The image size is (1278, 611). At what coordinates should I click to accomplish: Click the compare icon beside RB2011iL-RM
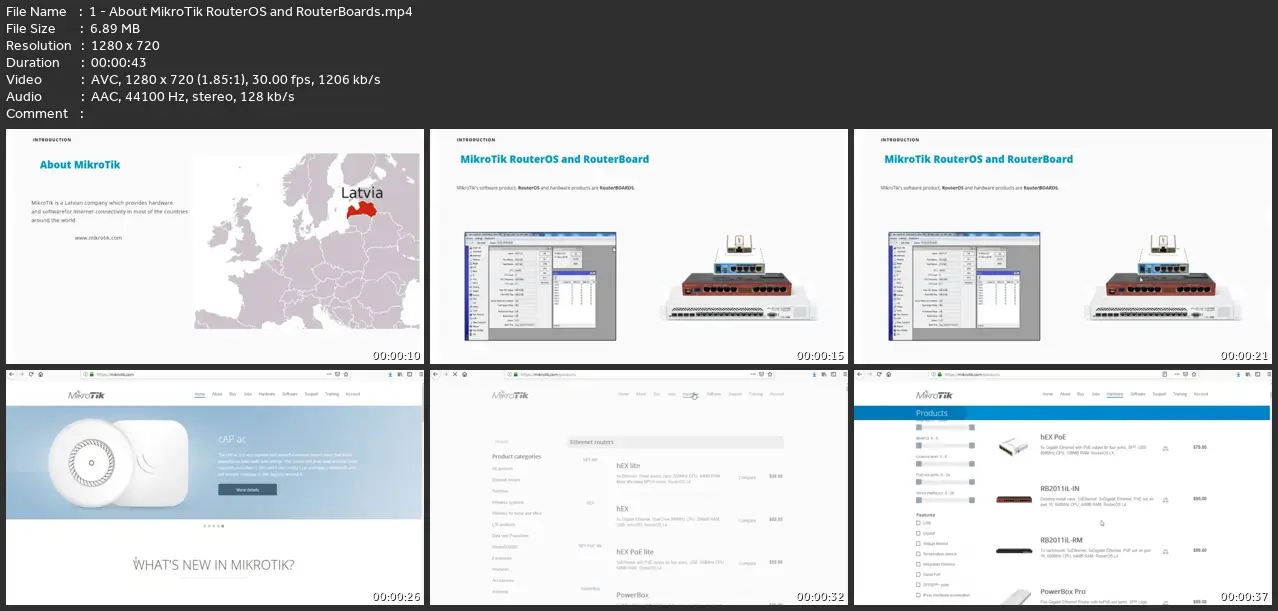click(1165, 550)
